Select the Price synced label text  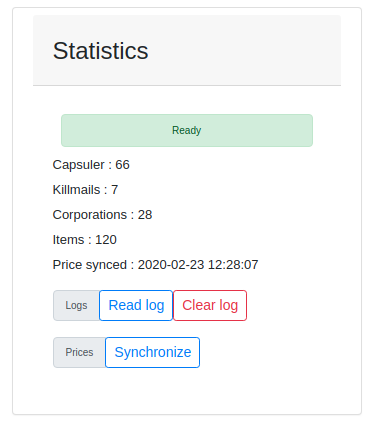point(90,265)
